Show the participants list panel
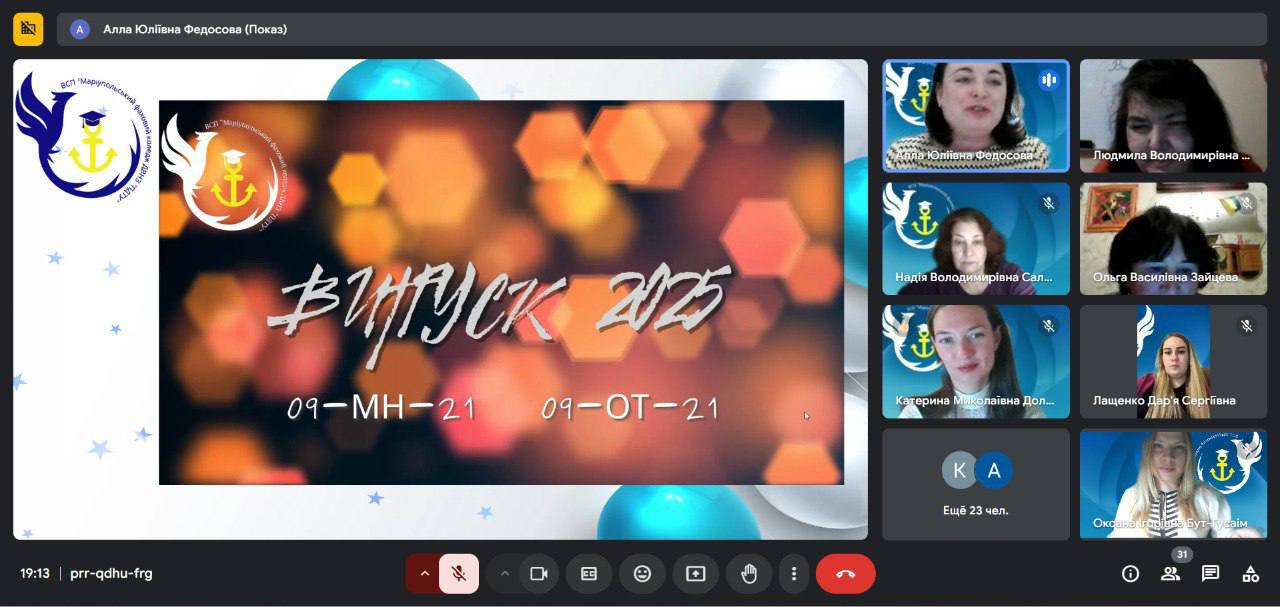Image resolution: width=1280 pixels, height=607 pixels. coord(1170,574)
